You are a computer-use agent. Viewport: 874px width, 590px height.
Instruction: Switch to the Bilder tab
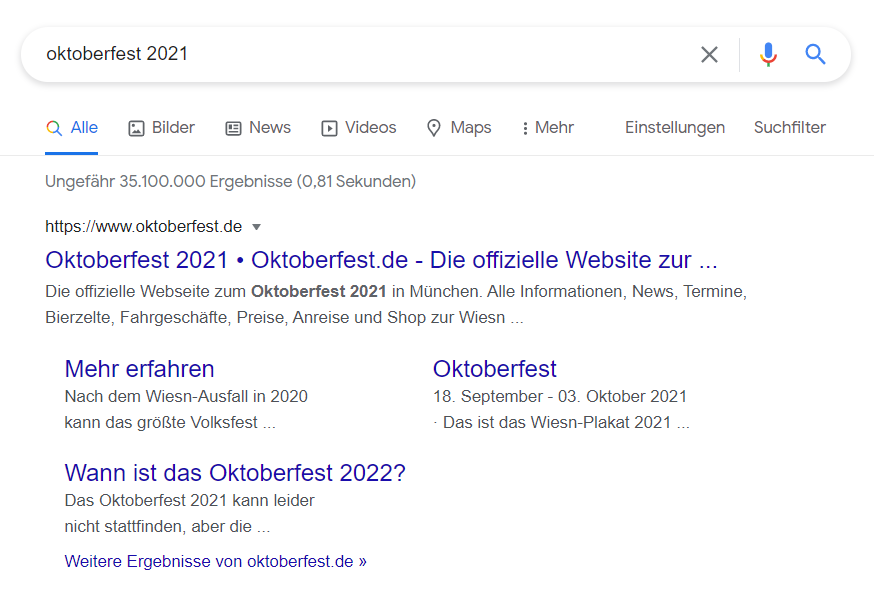coord(162,128)
